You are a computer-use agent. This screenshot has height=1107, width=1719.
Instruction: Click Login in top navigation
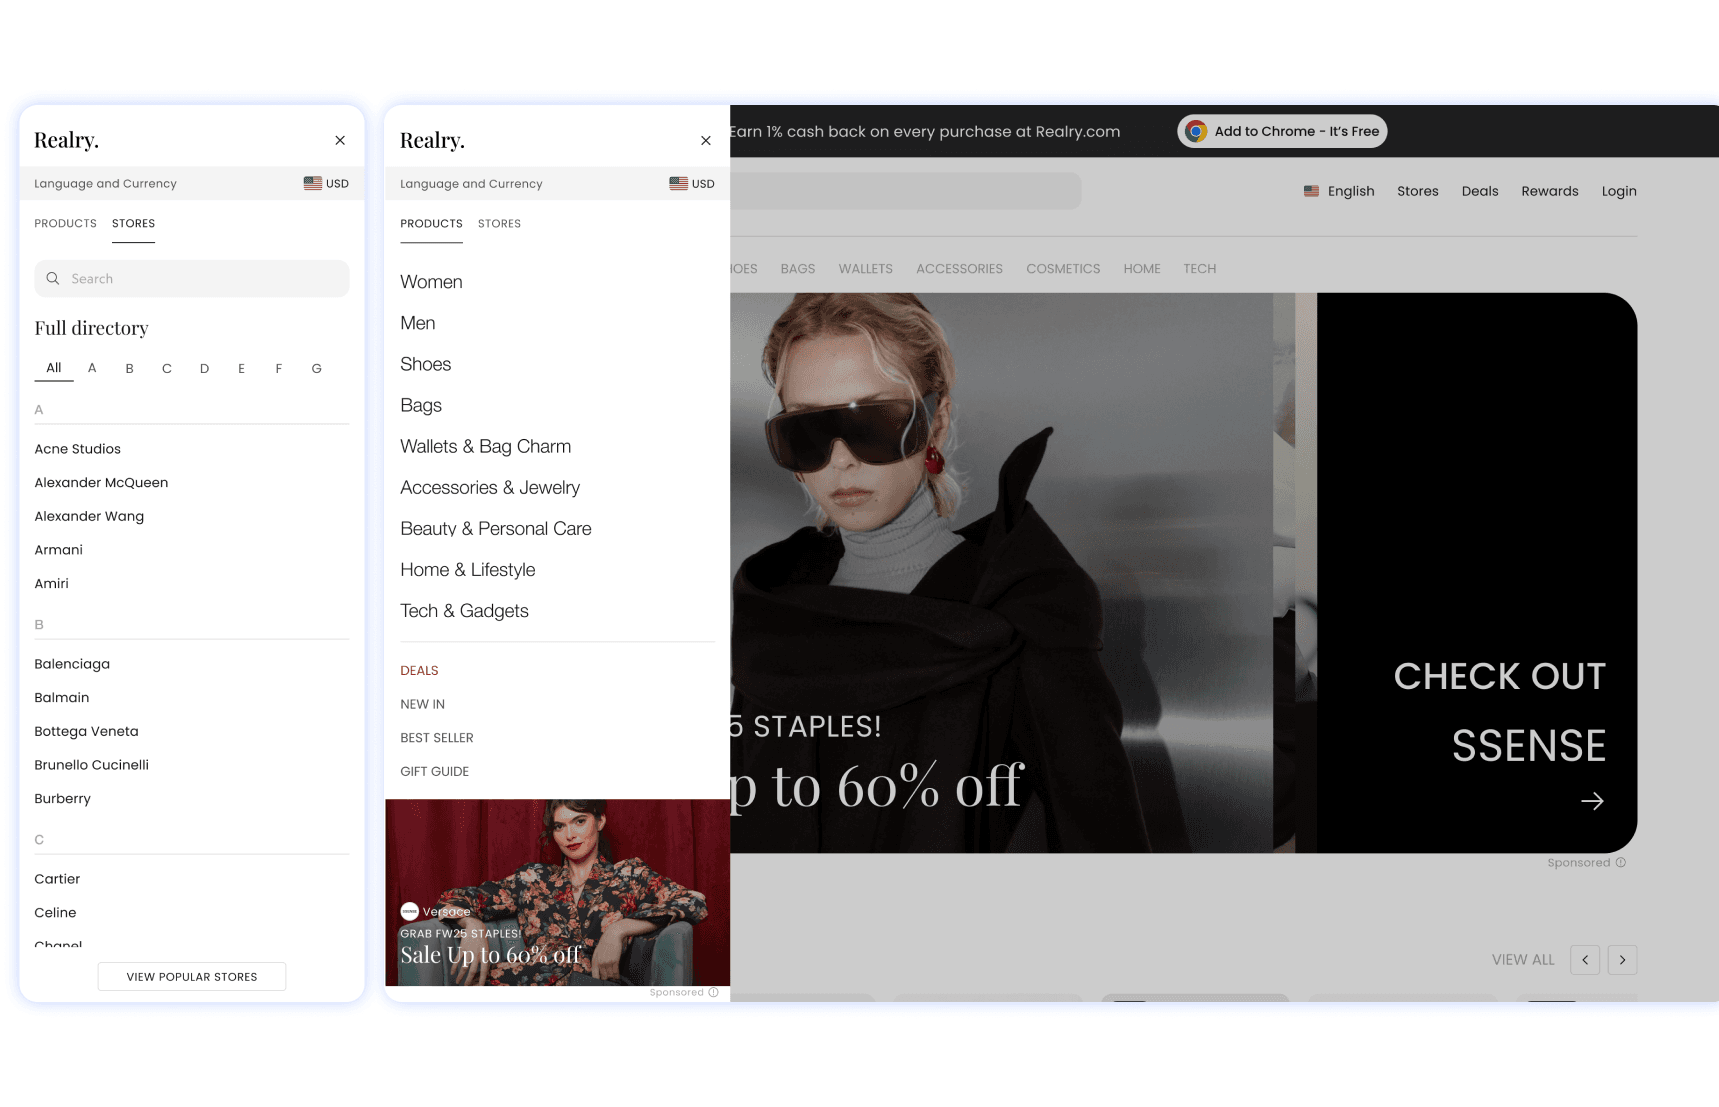click(1619, 192)
